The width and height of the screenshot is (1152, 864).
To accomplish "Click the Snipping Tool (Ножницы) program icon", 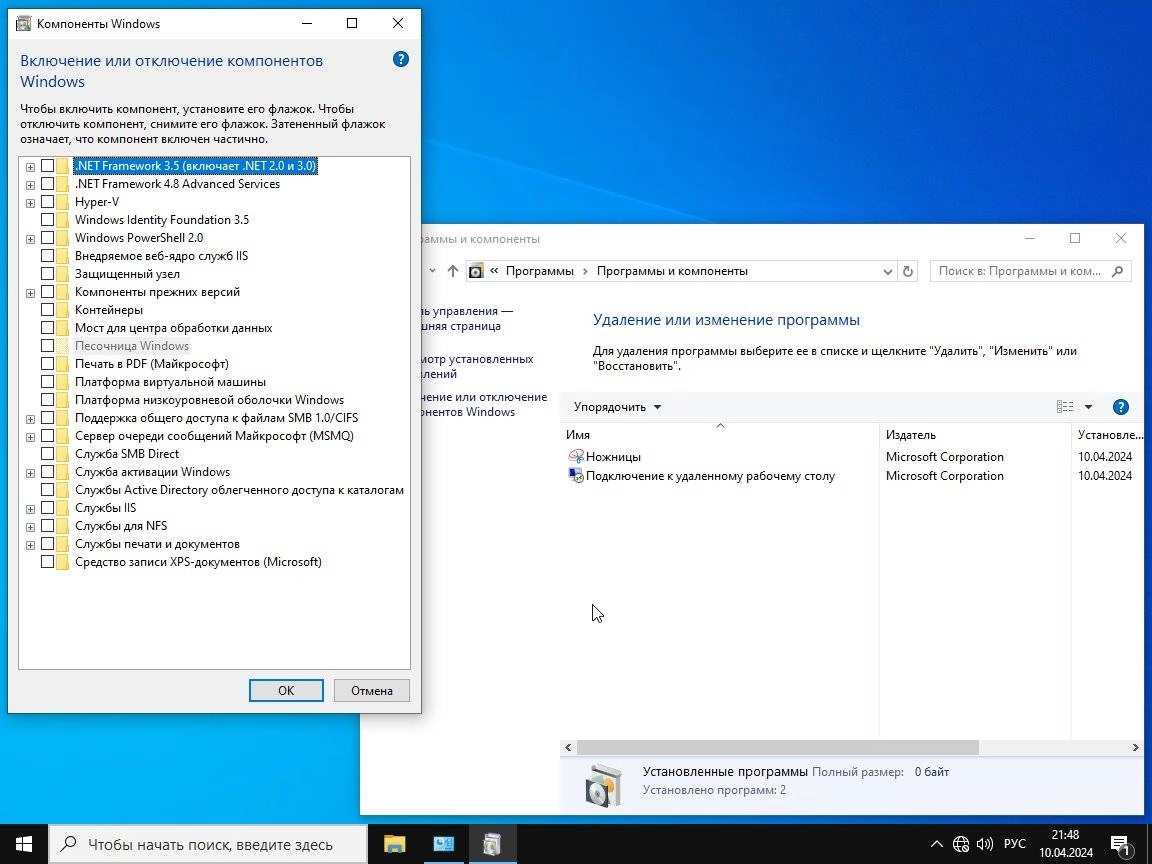I will point(576,456).
